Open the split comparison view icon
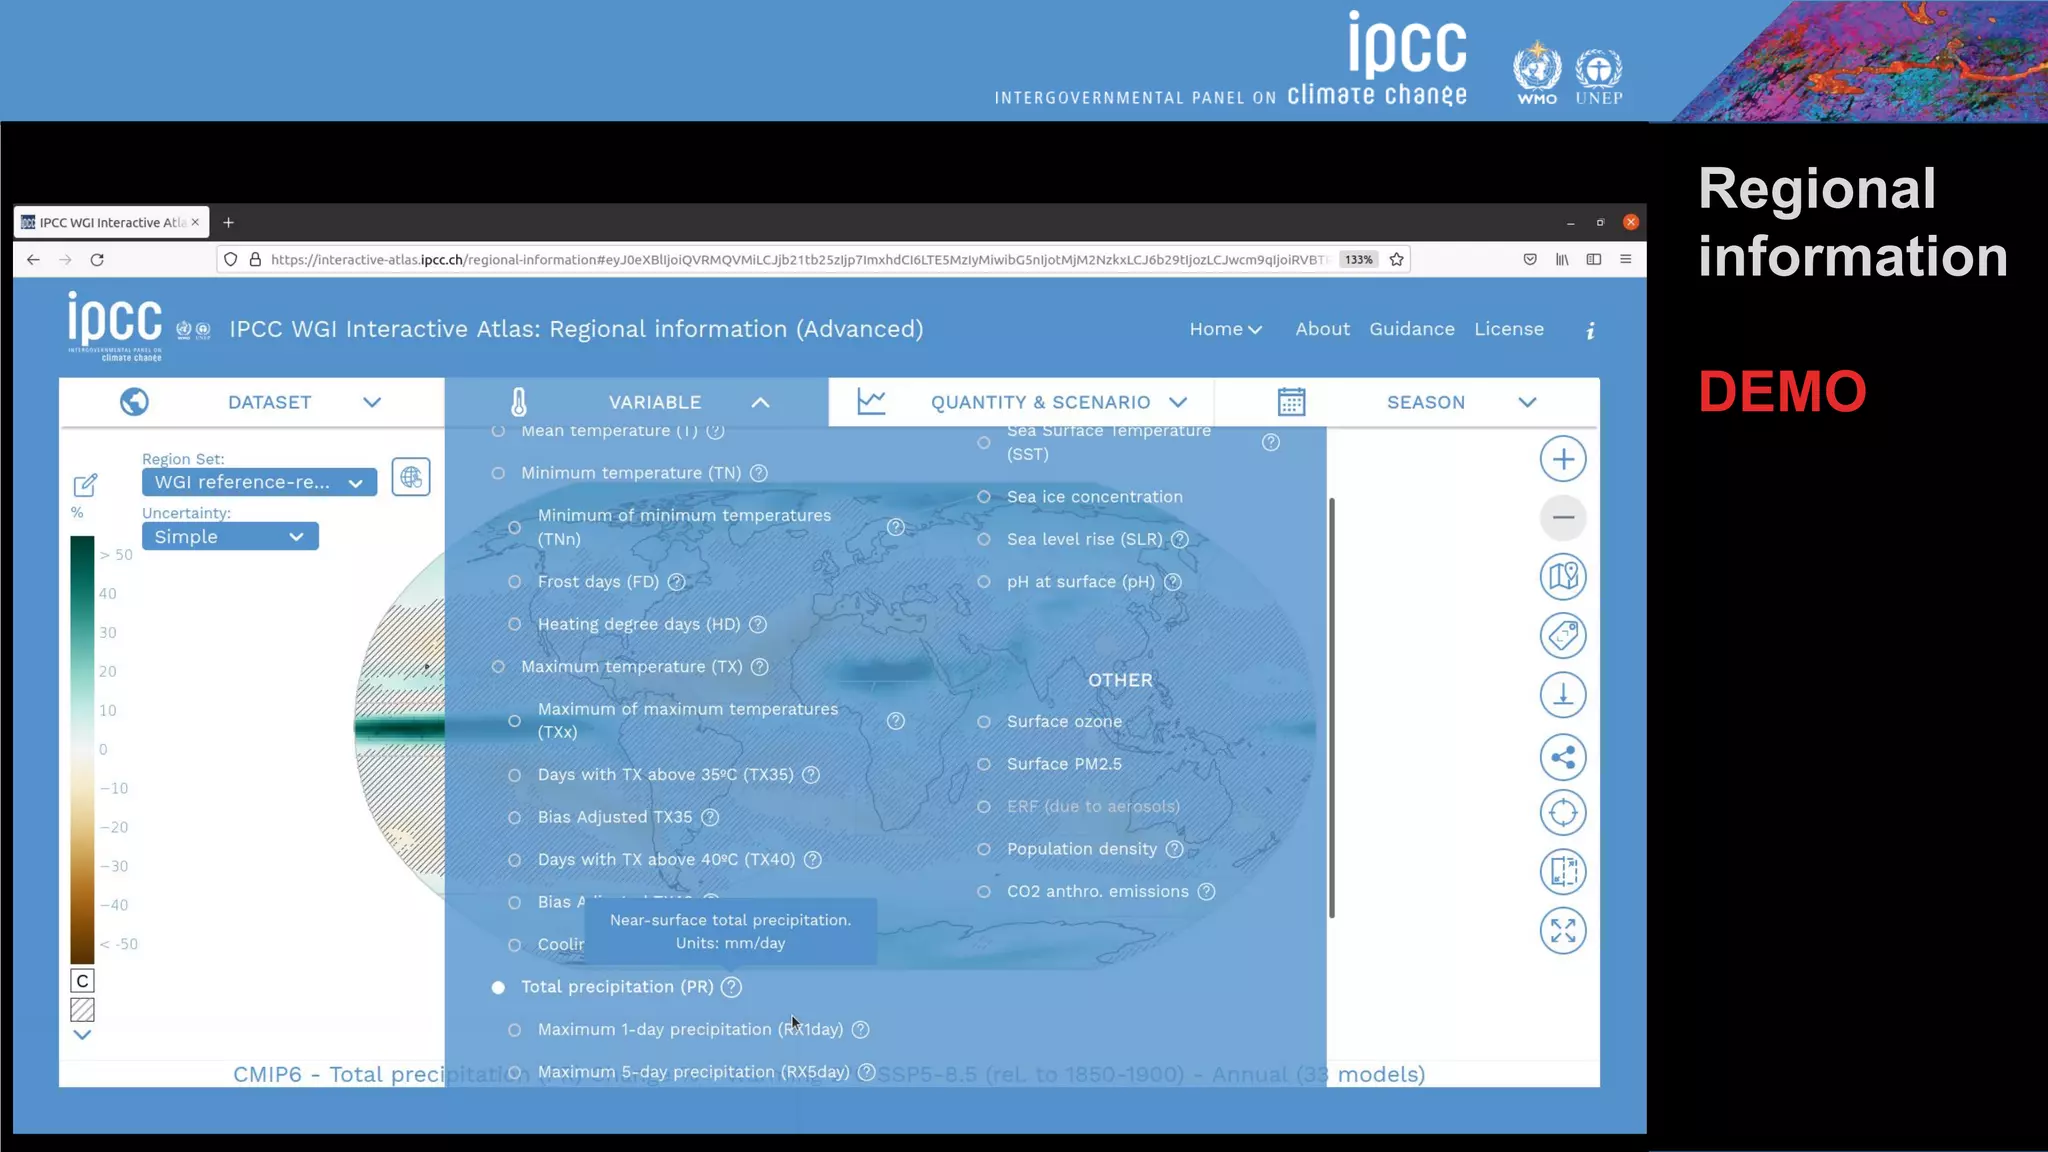This screenshot has width=2048, height=1152. click(x=1563, y=871)
